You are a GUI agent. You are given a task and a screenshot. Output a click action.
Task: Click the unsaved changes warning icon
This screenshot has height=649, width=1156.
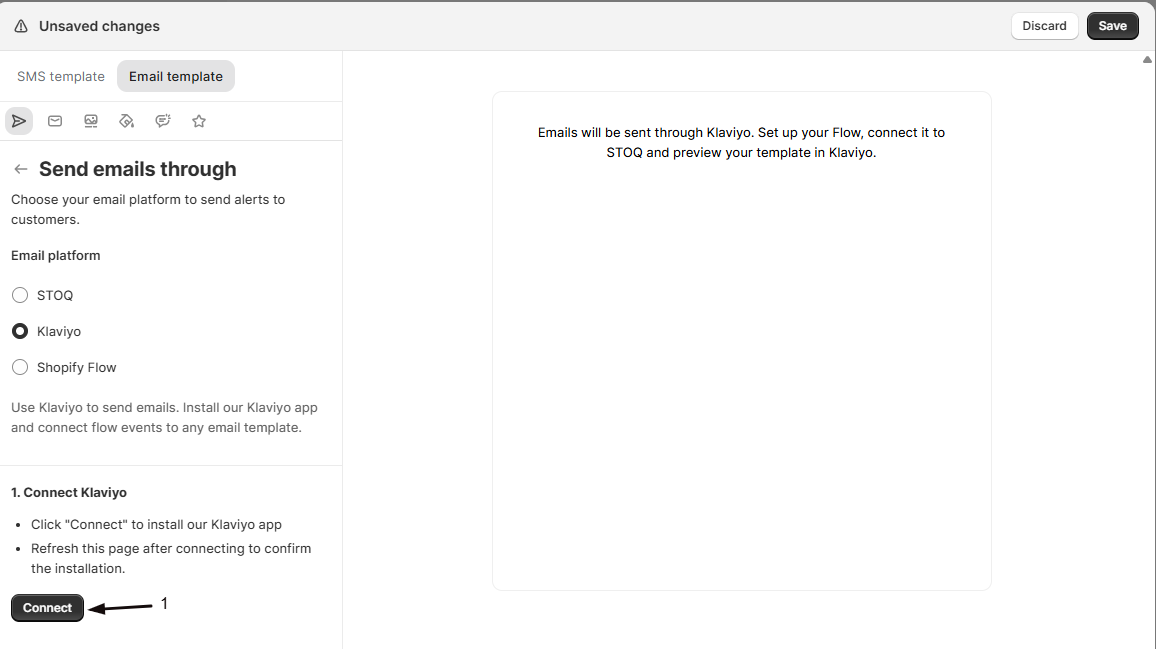pos(21,27)
